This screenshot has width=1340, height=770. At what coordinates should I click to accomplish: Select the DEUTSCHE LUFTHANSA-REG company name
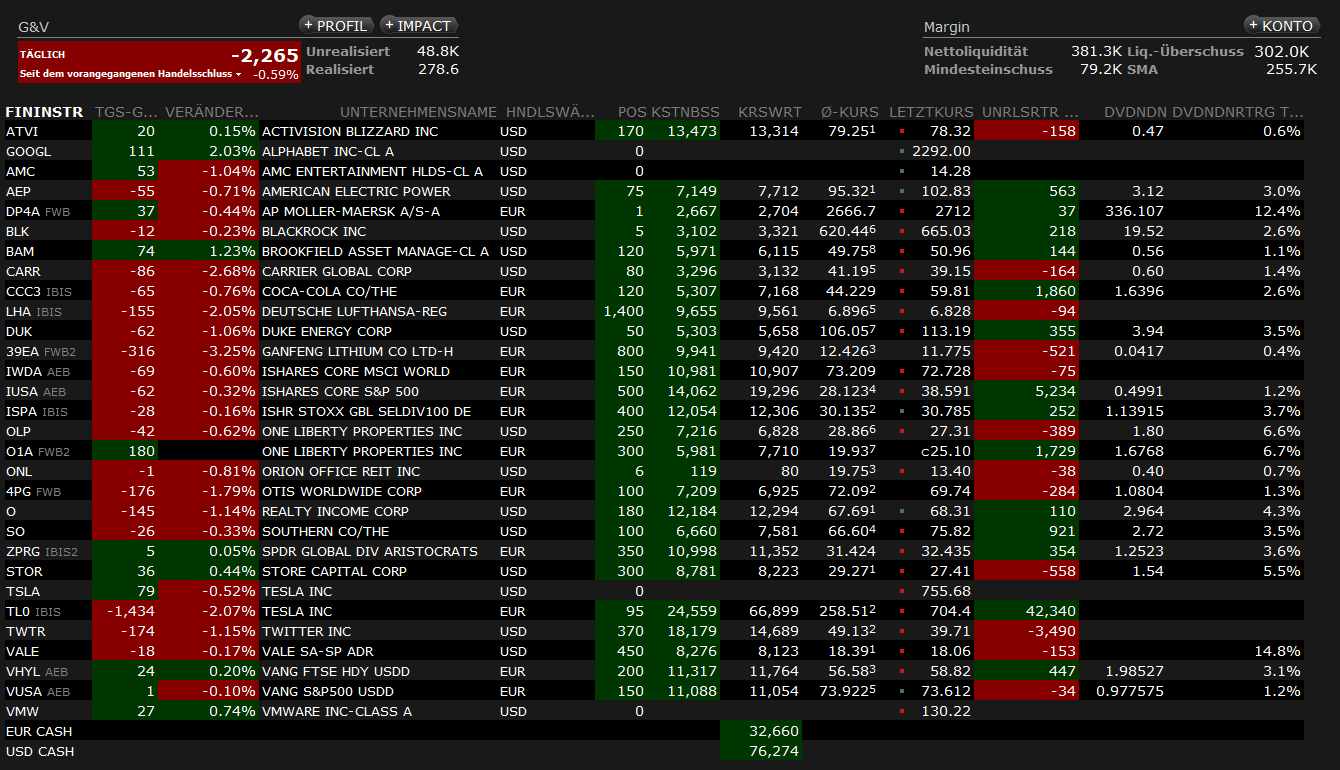tap(354, 311)
